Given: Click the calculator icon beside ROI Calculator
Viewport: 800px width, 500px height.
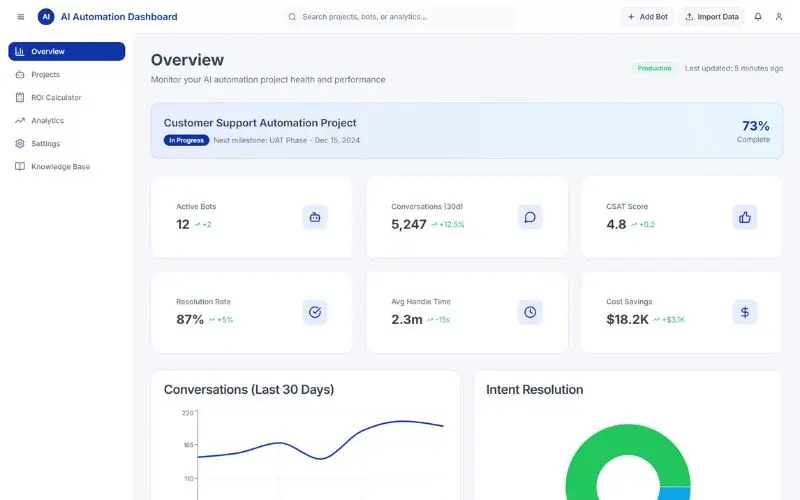Looking at the screenshot, I should 19,97.
